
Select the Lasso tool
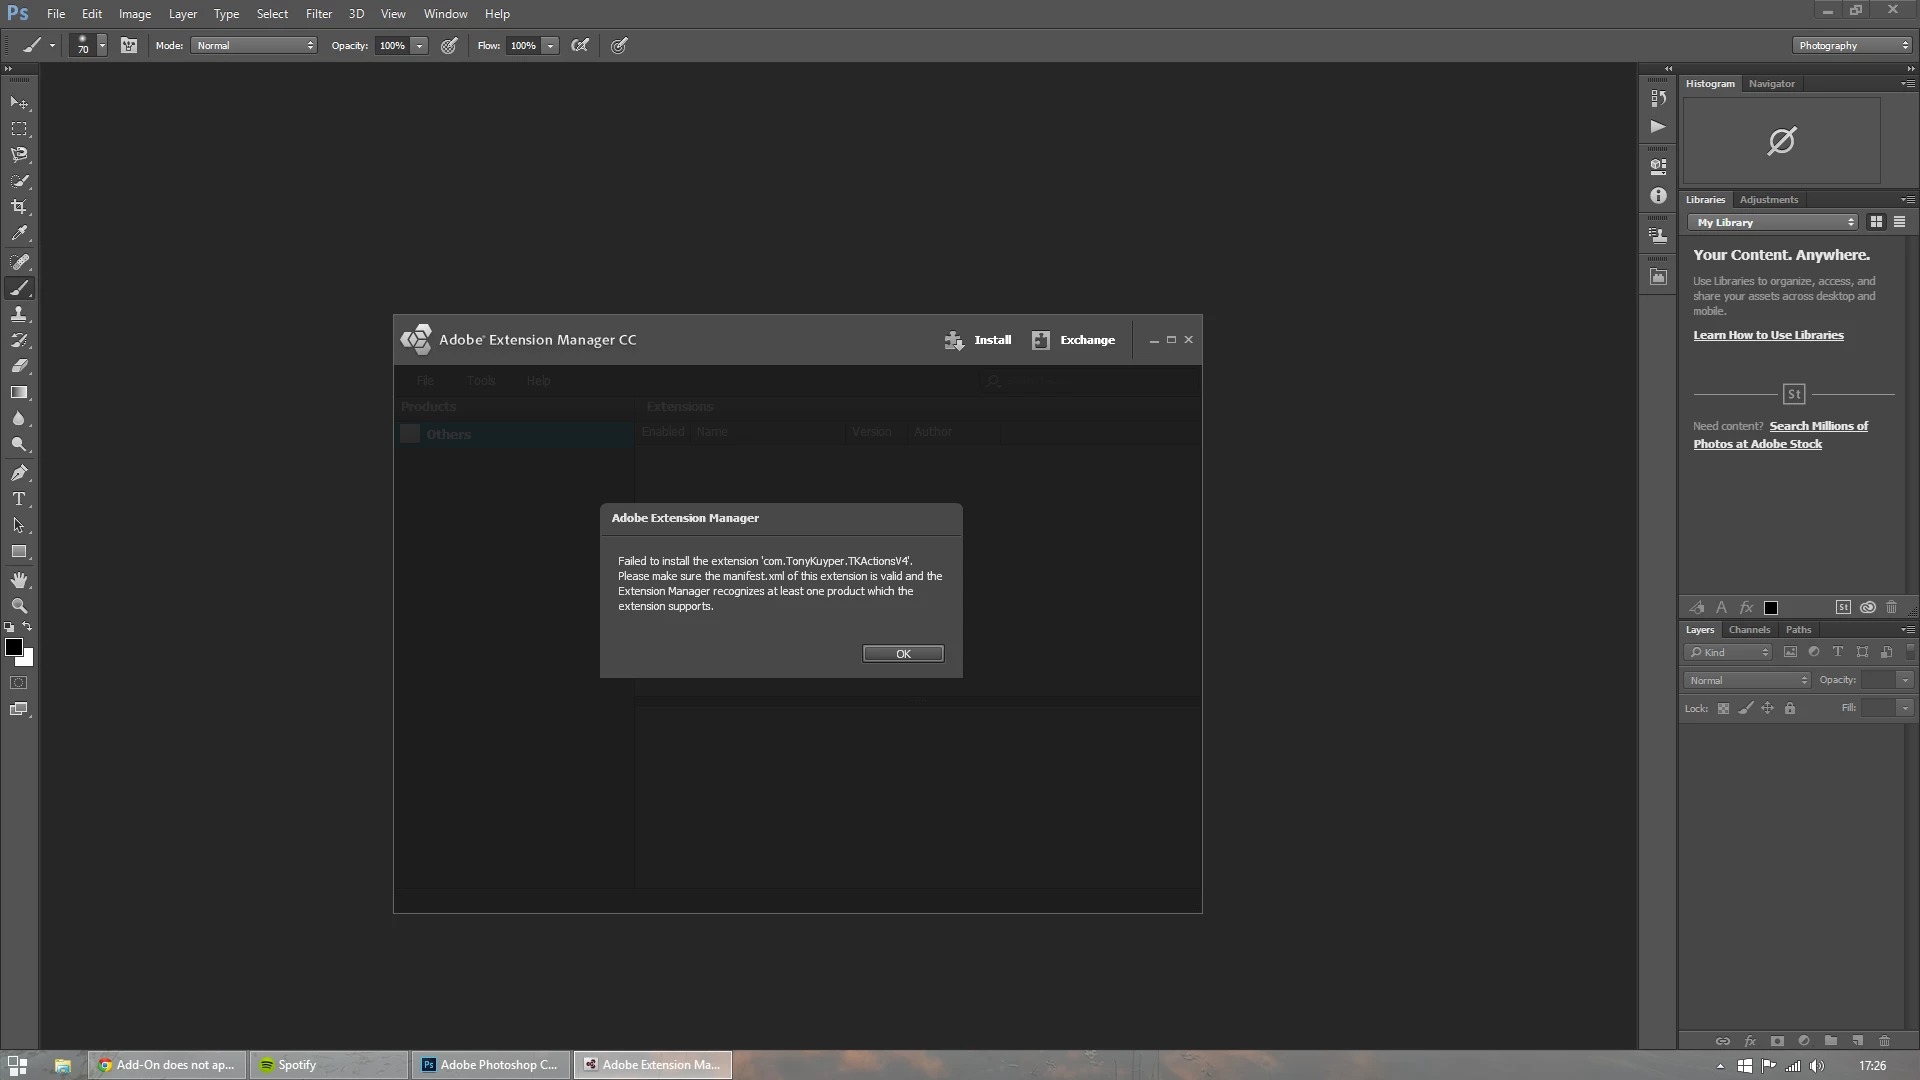click(x=19, y=155)
